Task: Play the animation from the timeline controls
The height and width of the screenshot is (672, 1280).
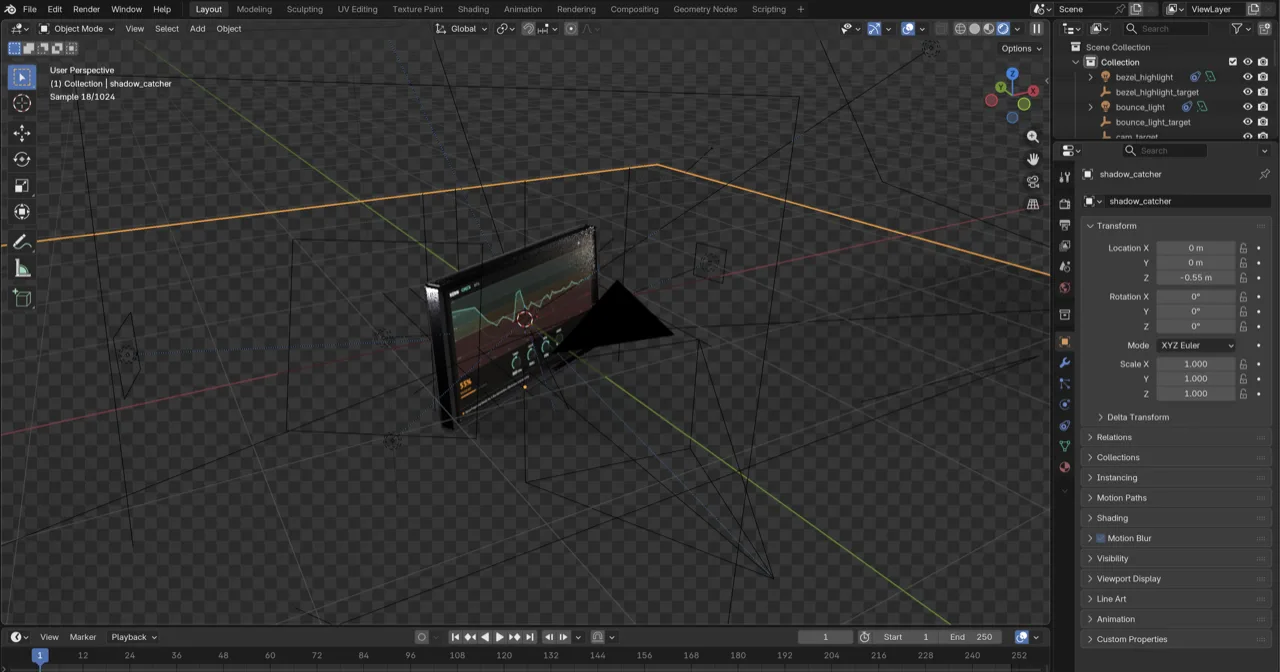Action: (x=499, y=637)
